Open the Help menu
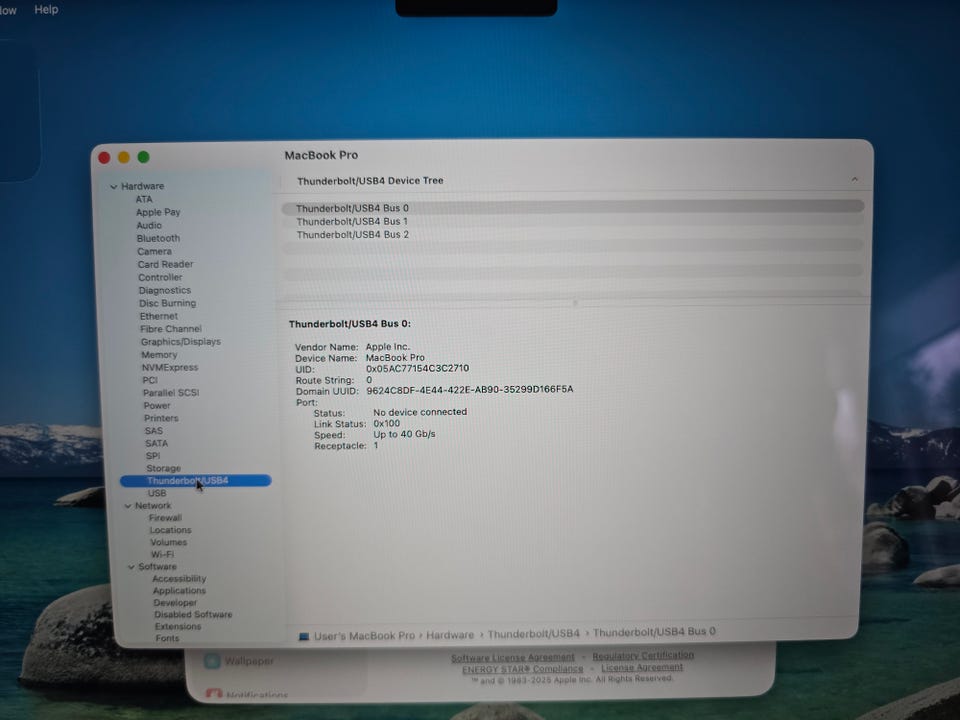The height and width of the screenshot is (720, 960). pos(46,10)
